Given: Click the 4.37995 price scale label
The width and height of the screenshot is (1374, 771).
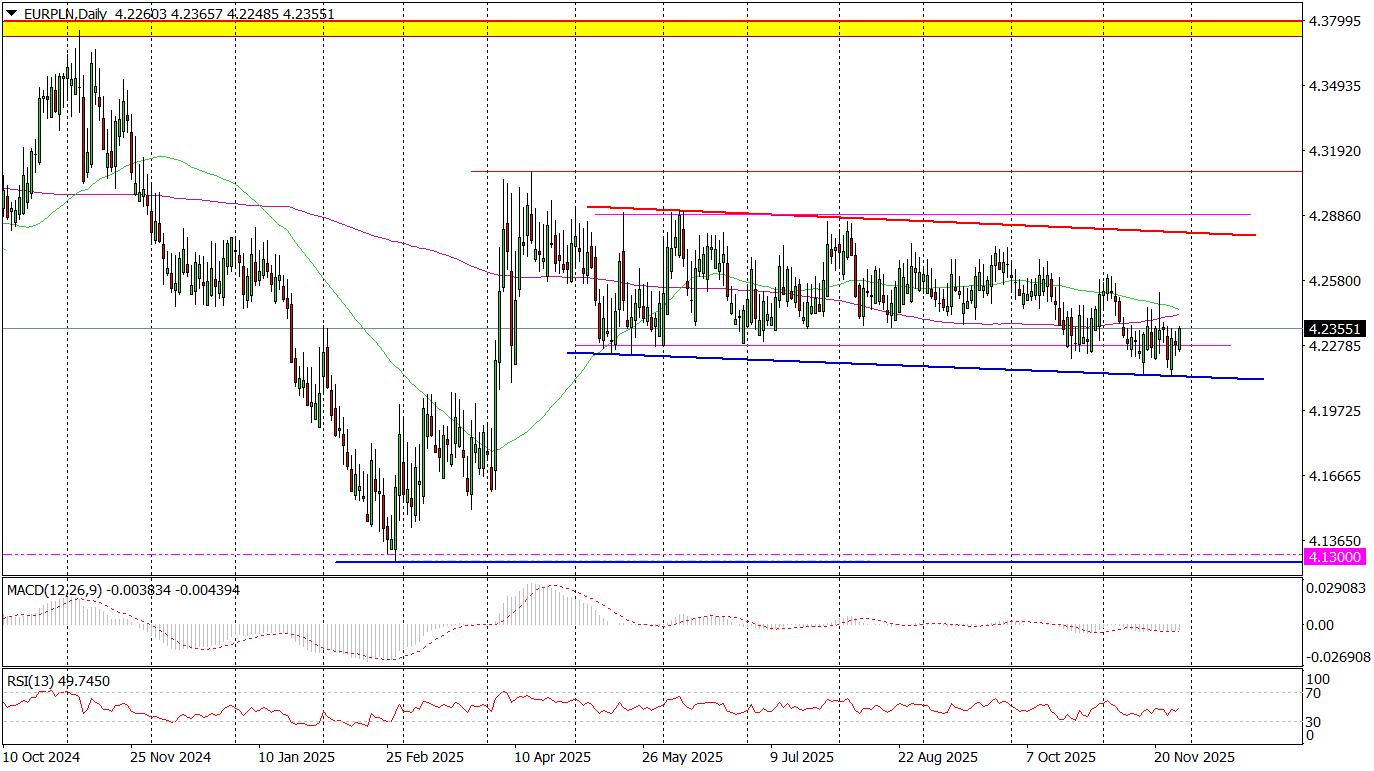Looking at the screenshot, I should tap(1335, 21).
